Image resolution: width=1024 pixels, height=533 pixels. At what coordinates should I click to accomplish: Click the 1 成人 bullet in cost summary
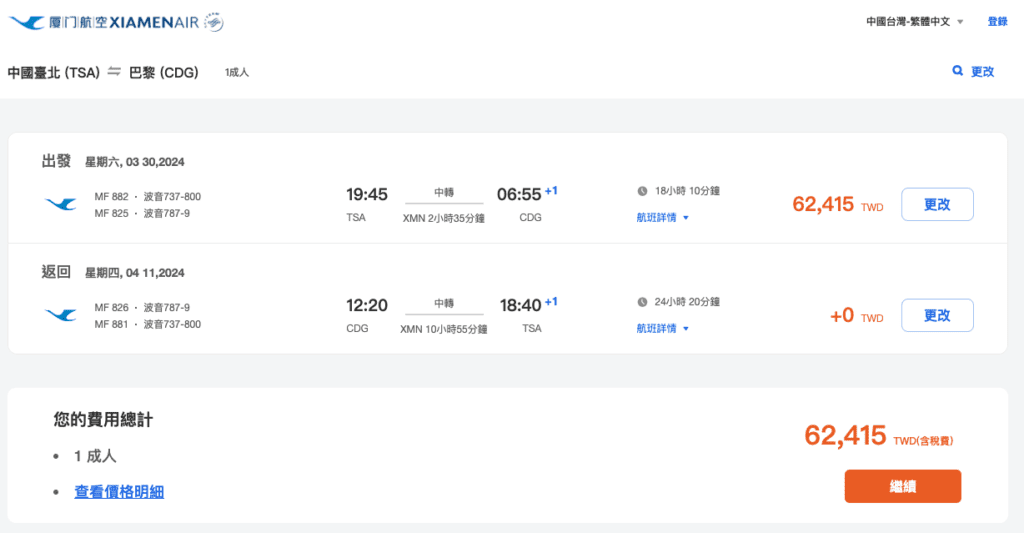[x=95, y=456]
